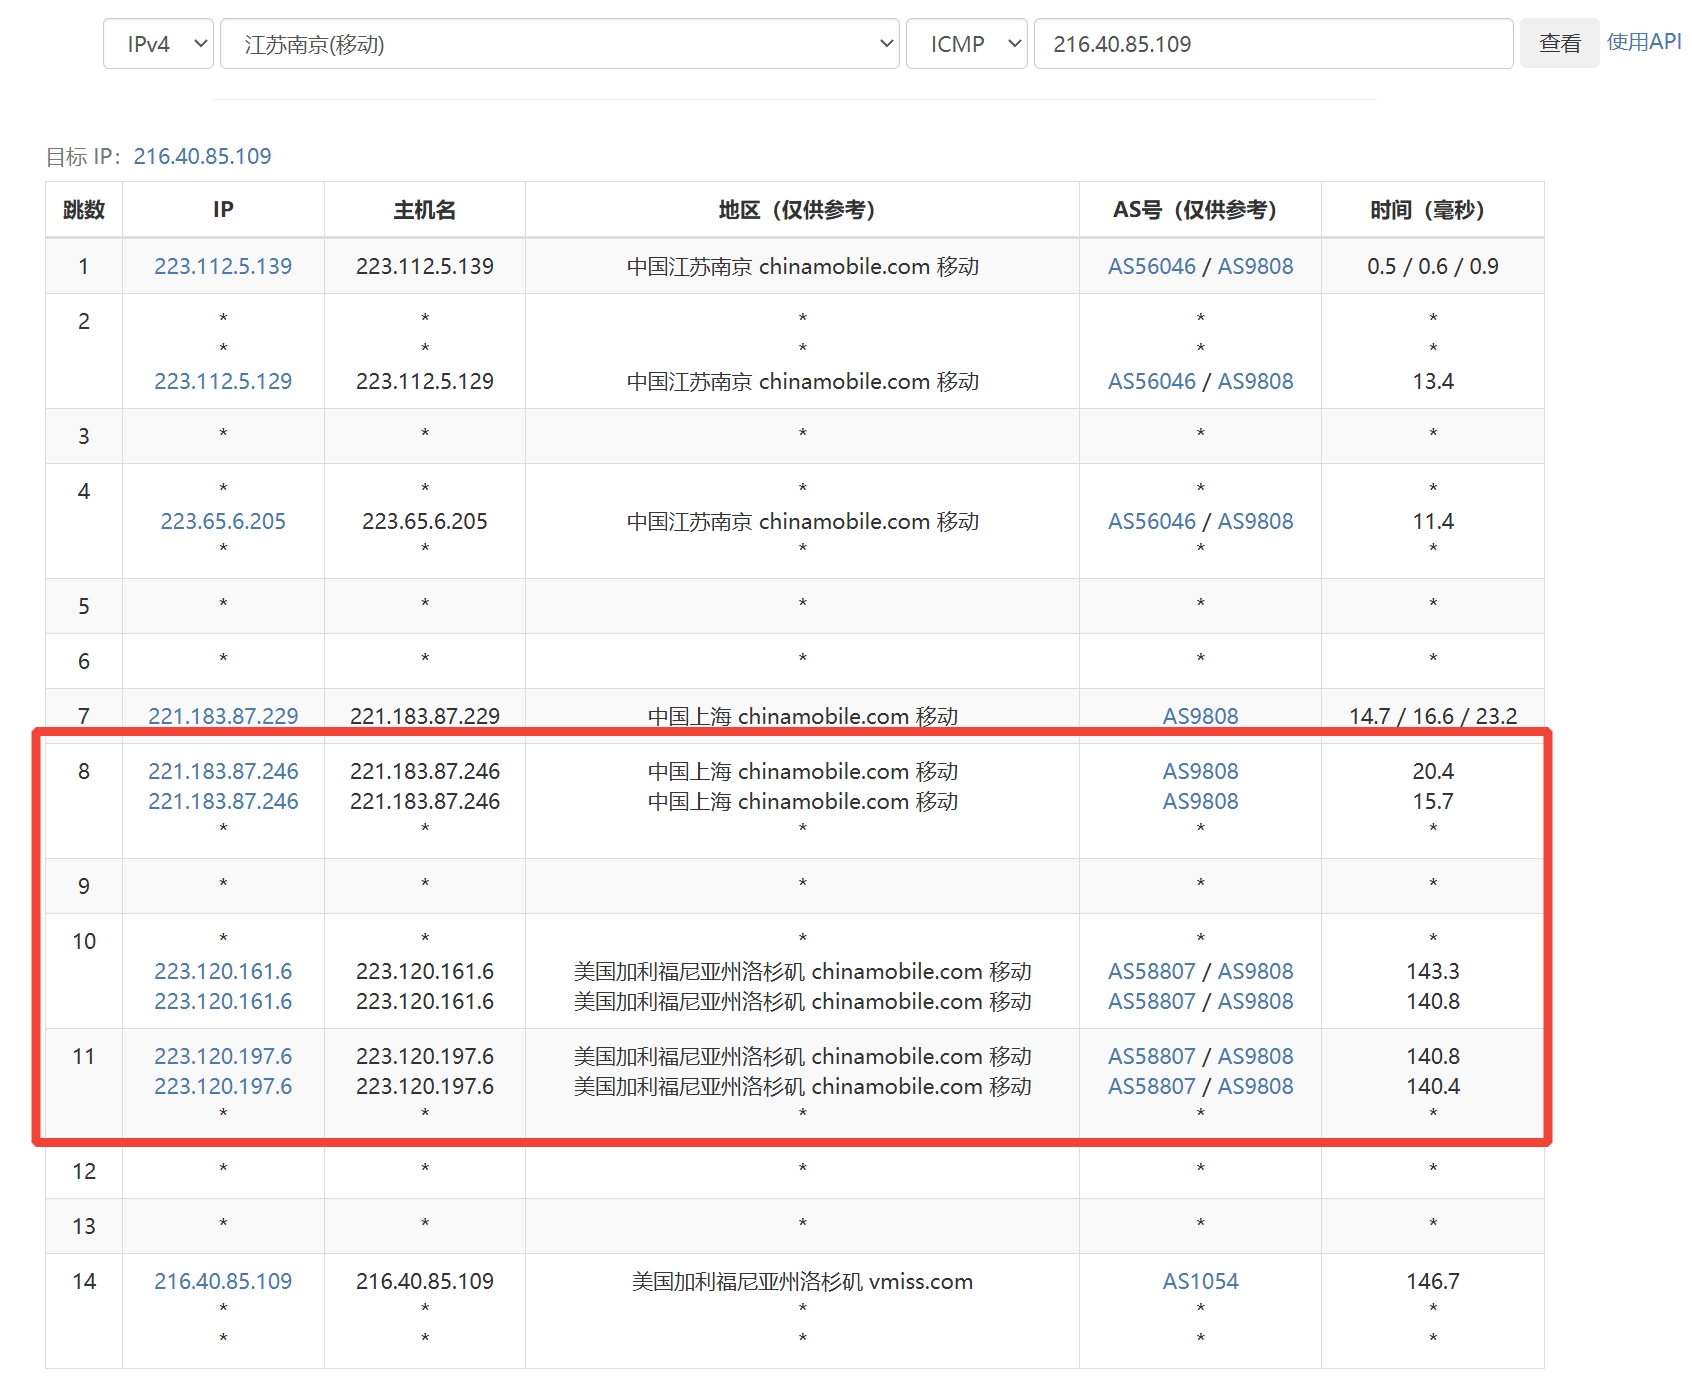The height and width of the screenshot is (1383, 1692).
Task: Select hop 10 time value 143.3
Action: 1433,971
